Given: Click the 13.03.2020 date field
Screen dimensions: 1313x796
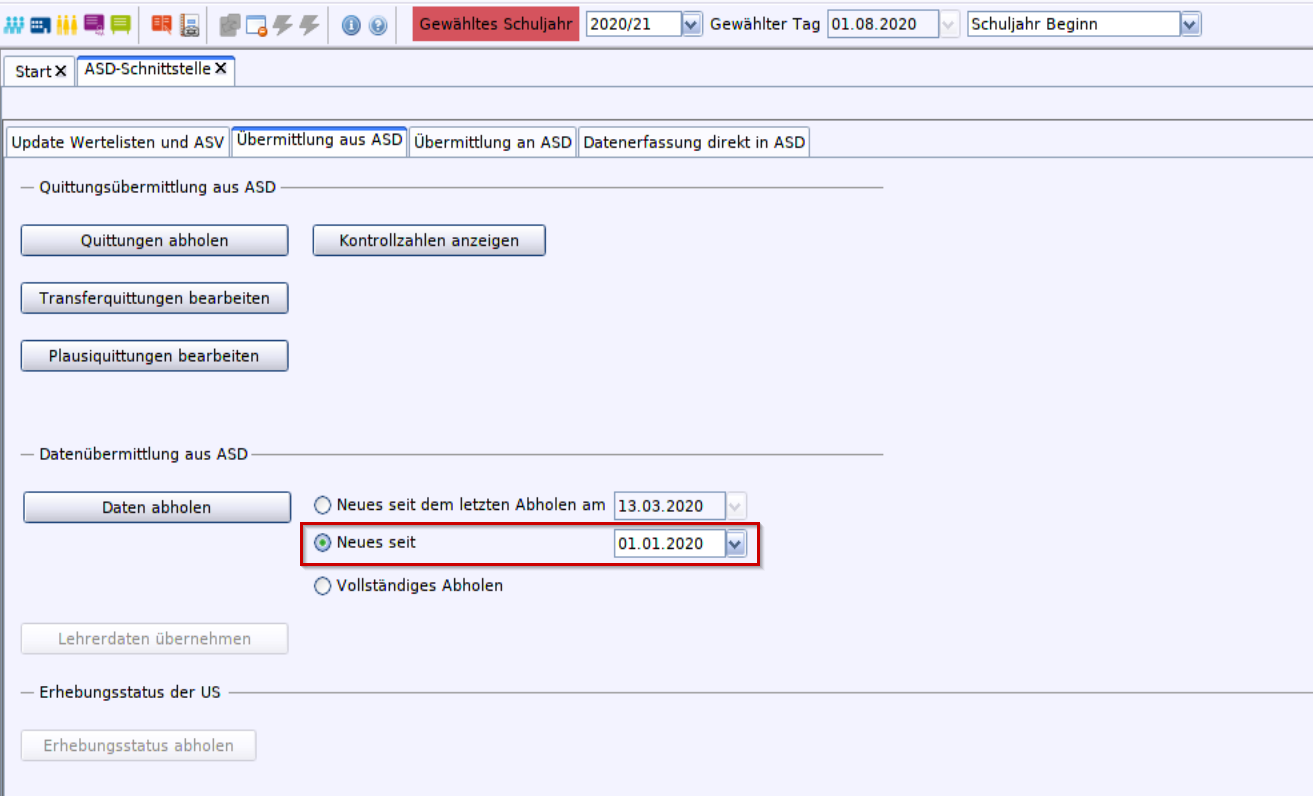Looking at the screenshot, I should point(670,506).
